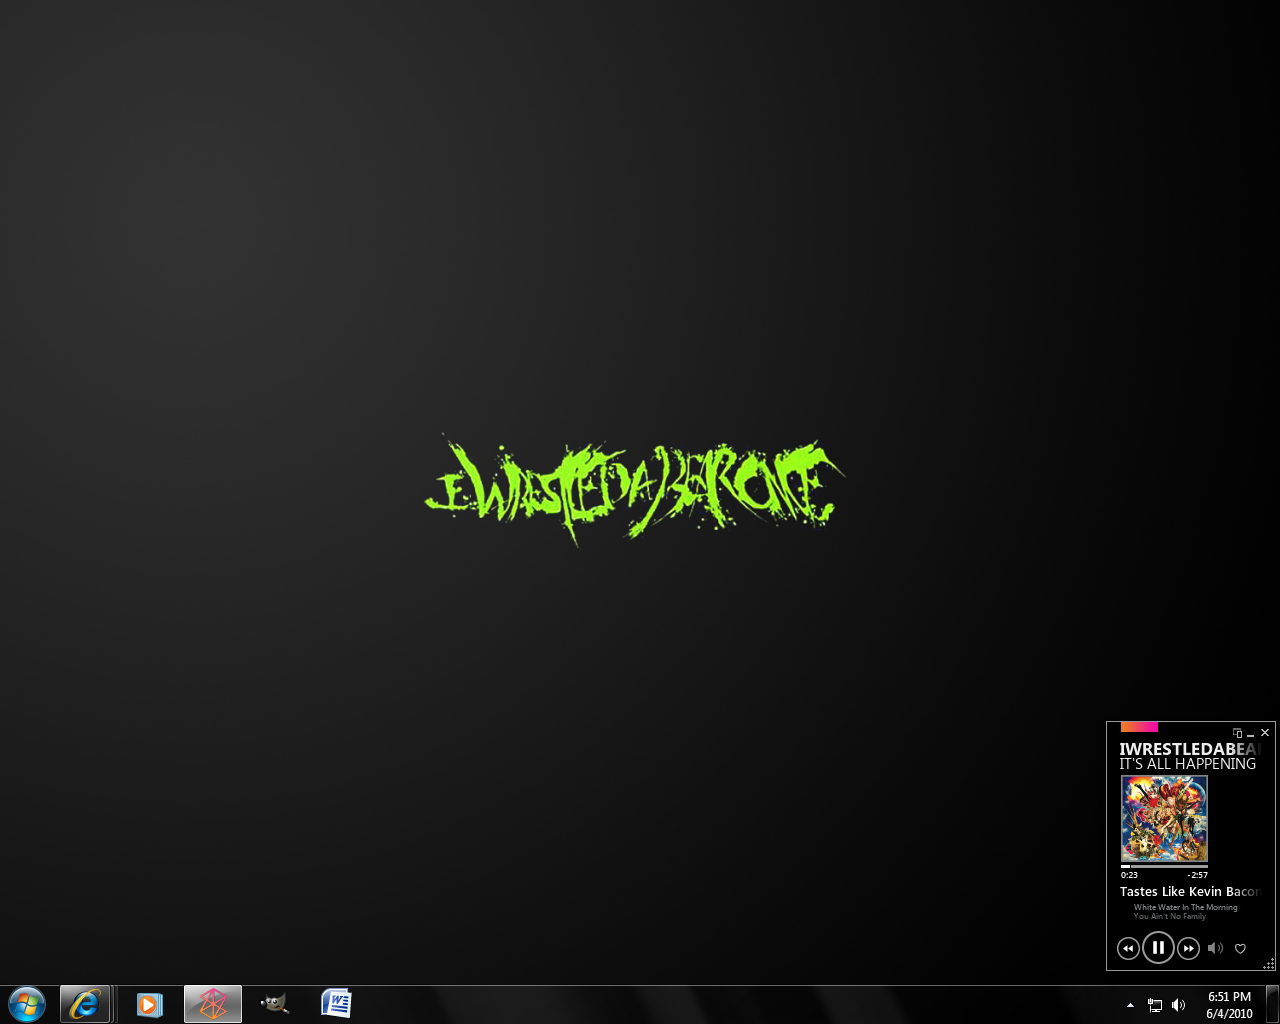
Task: Show hidden system tray icons
Action: [x=1130, y=1005]
